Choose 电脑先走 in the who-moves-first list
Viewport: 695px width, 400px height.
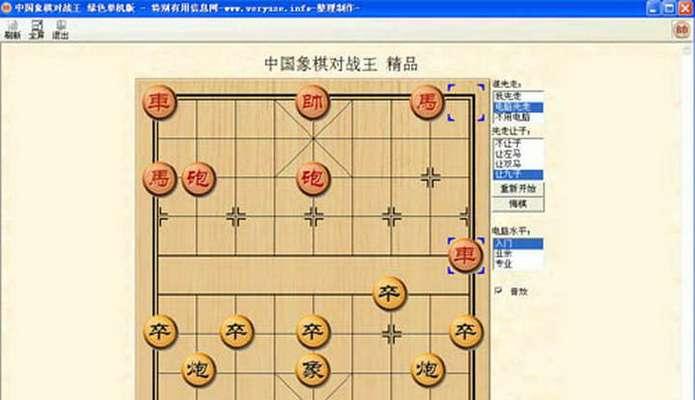tap(518, 107)
